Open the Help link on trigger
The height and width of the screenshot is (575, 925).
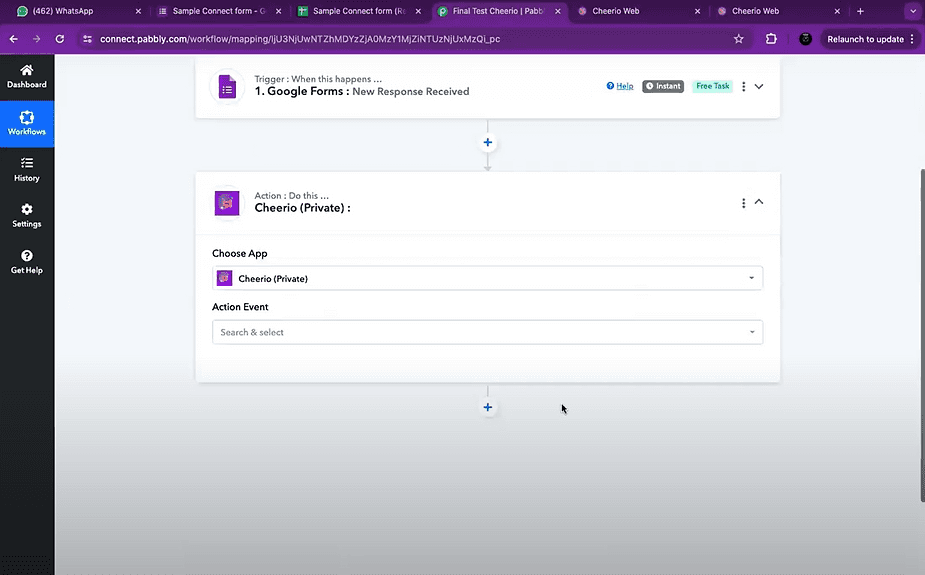click(x=620, y=86)
